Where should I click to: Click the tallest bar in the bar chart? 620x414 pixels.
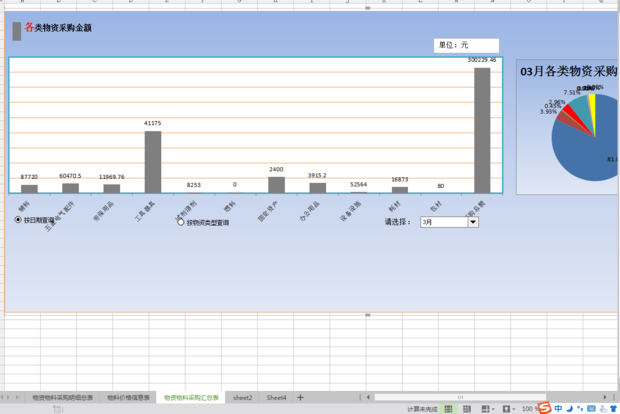pos(482,130)
